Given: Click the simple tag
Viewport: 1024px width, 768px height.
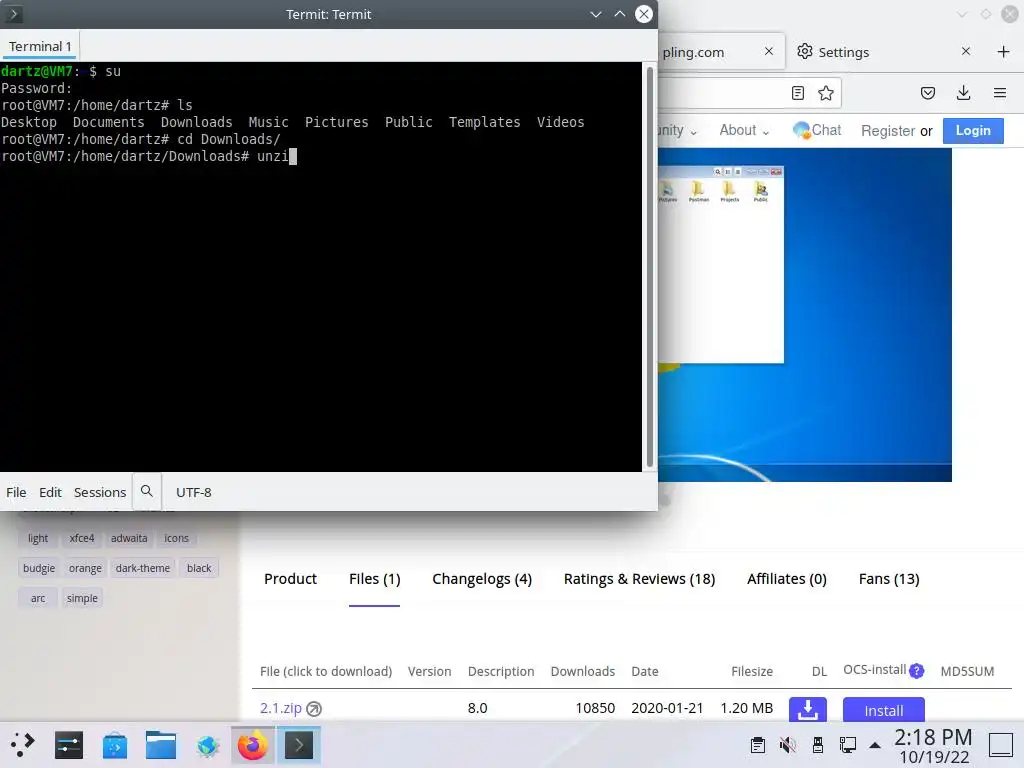Looking at the screenshot, I should (x=82, y=598).
